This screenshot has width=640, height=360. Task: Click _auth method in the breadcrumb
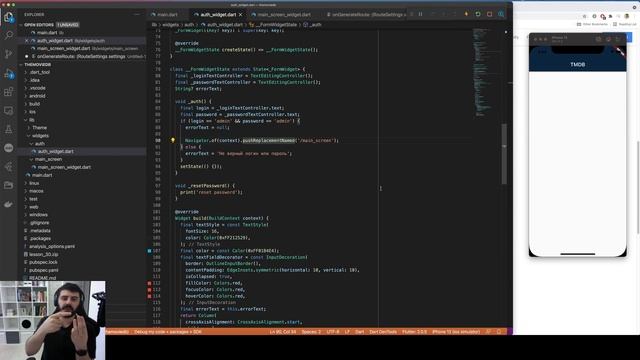click(313, 25)
